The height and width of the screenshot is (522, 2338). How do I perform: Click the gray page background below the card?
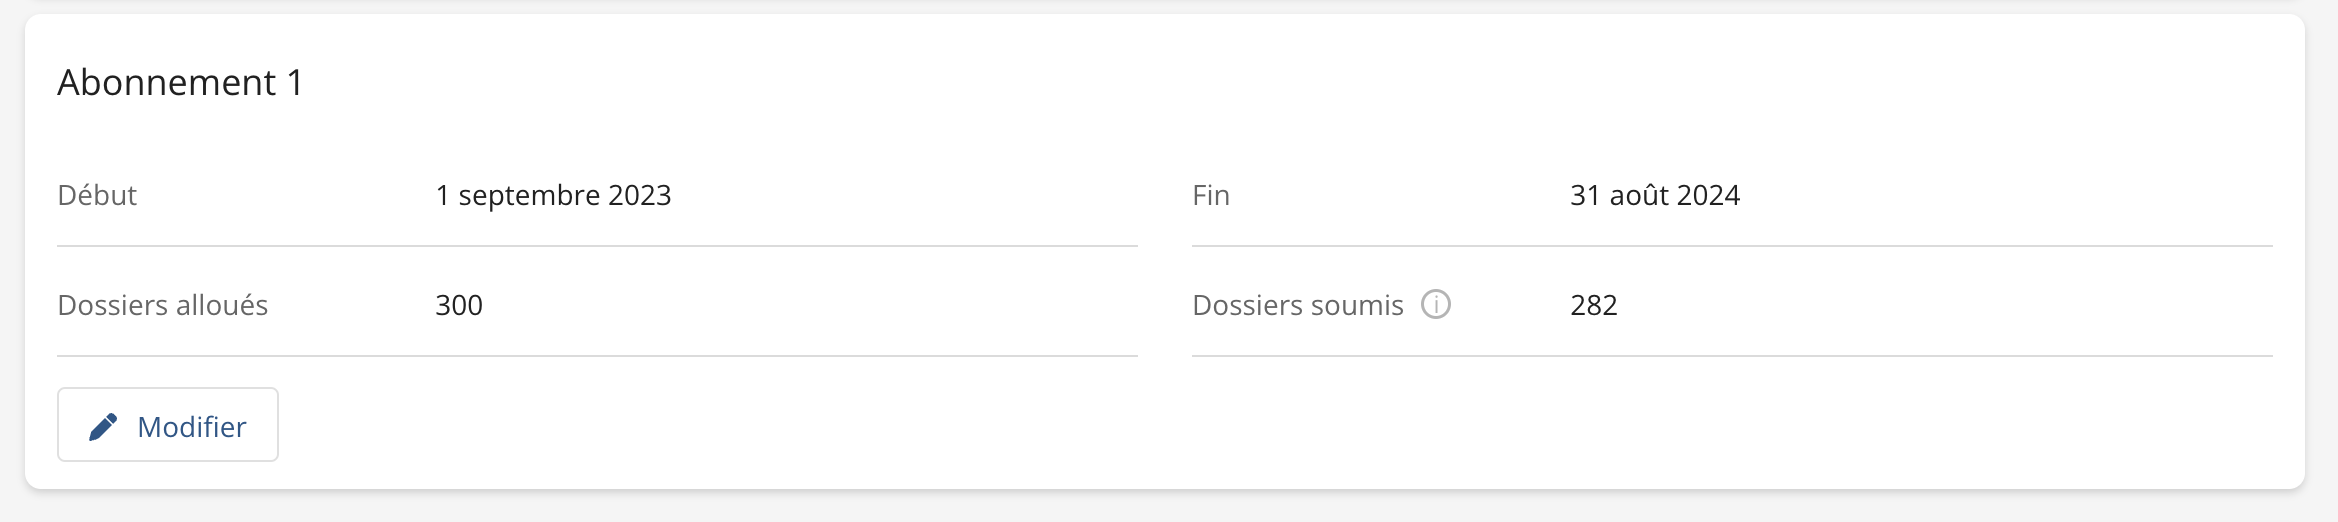(x=1169, y=508)
